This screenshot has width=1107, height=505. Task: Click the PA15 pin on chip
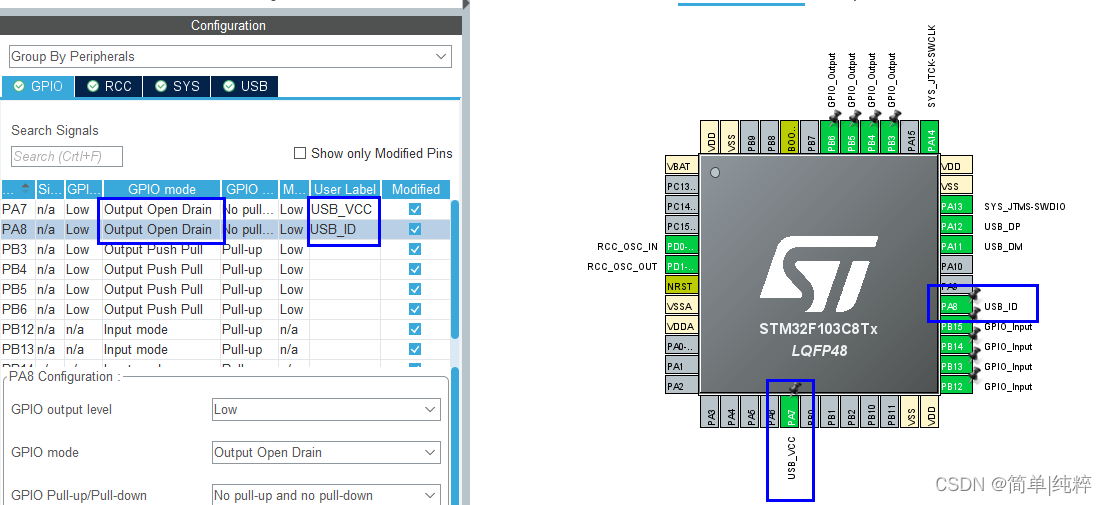(x=911, y=136)
